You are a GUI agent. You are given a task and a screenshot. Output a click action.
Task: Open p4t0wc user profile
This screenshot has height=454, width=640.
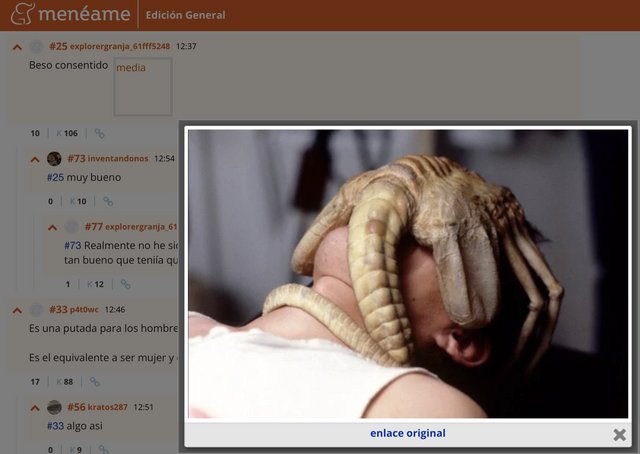pyautogui.click(x=84, y=309)
